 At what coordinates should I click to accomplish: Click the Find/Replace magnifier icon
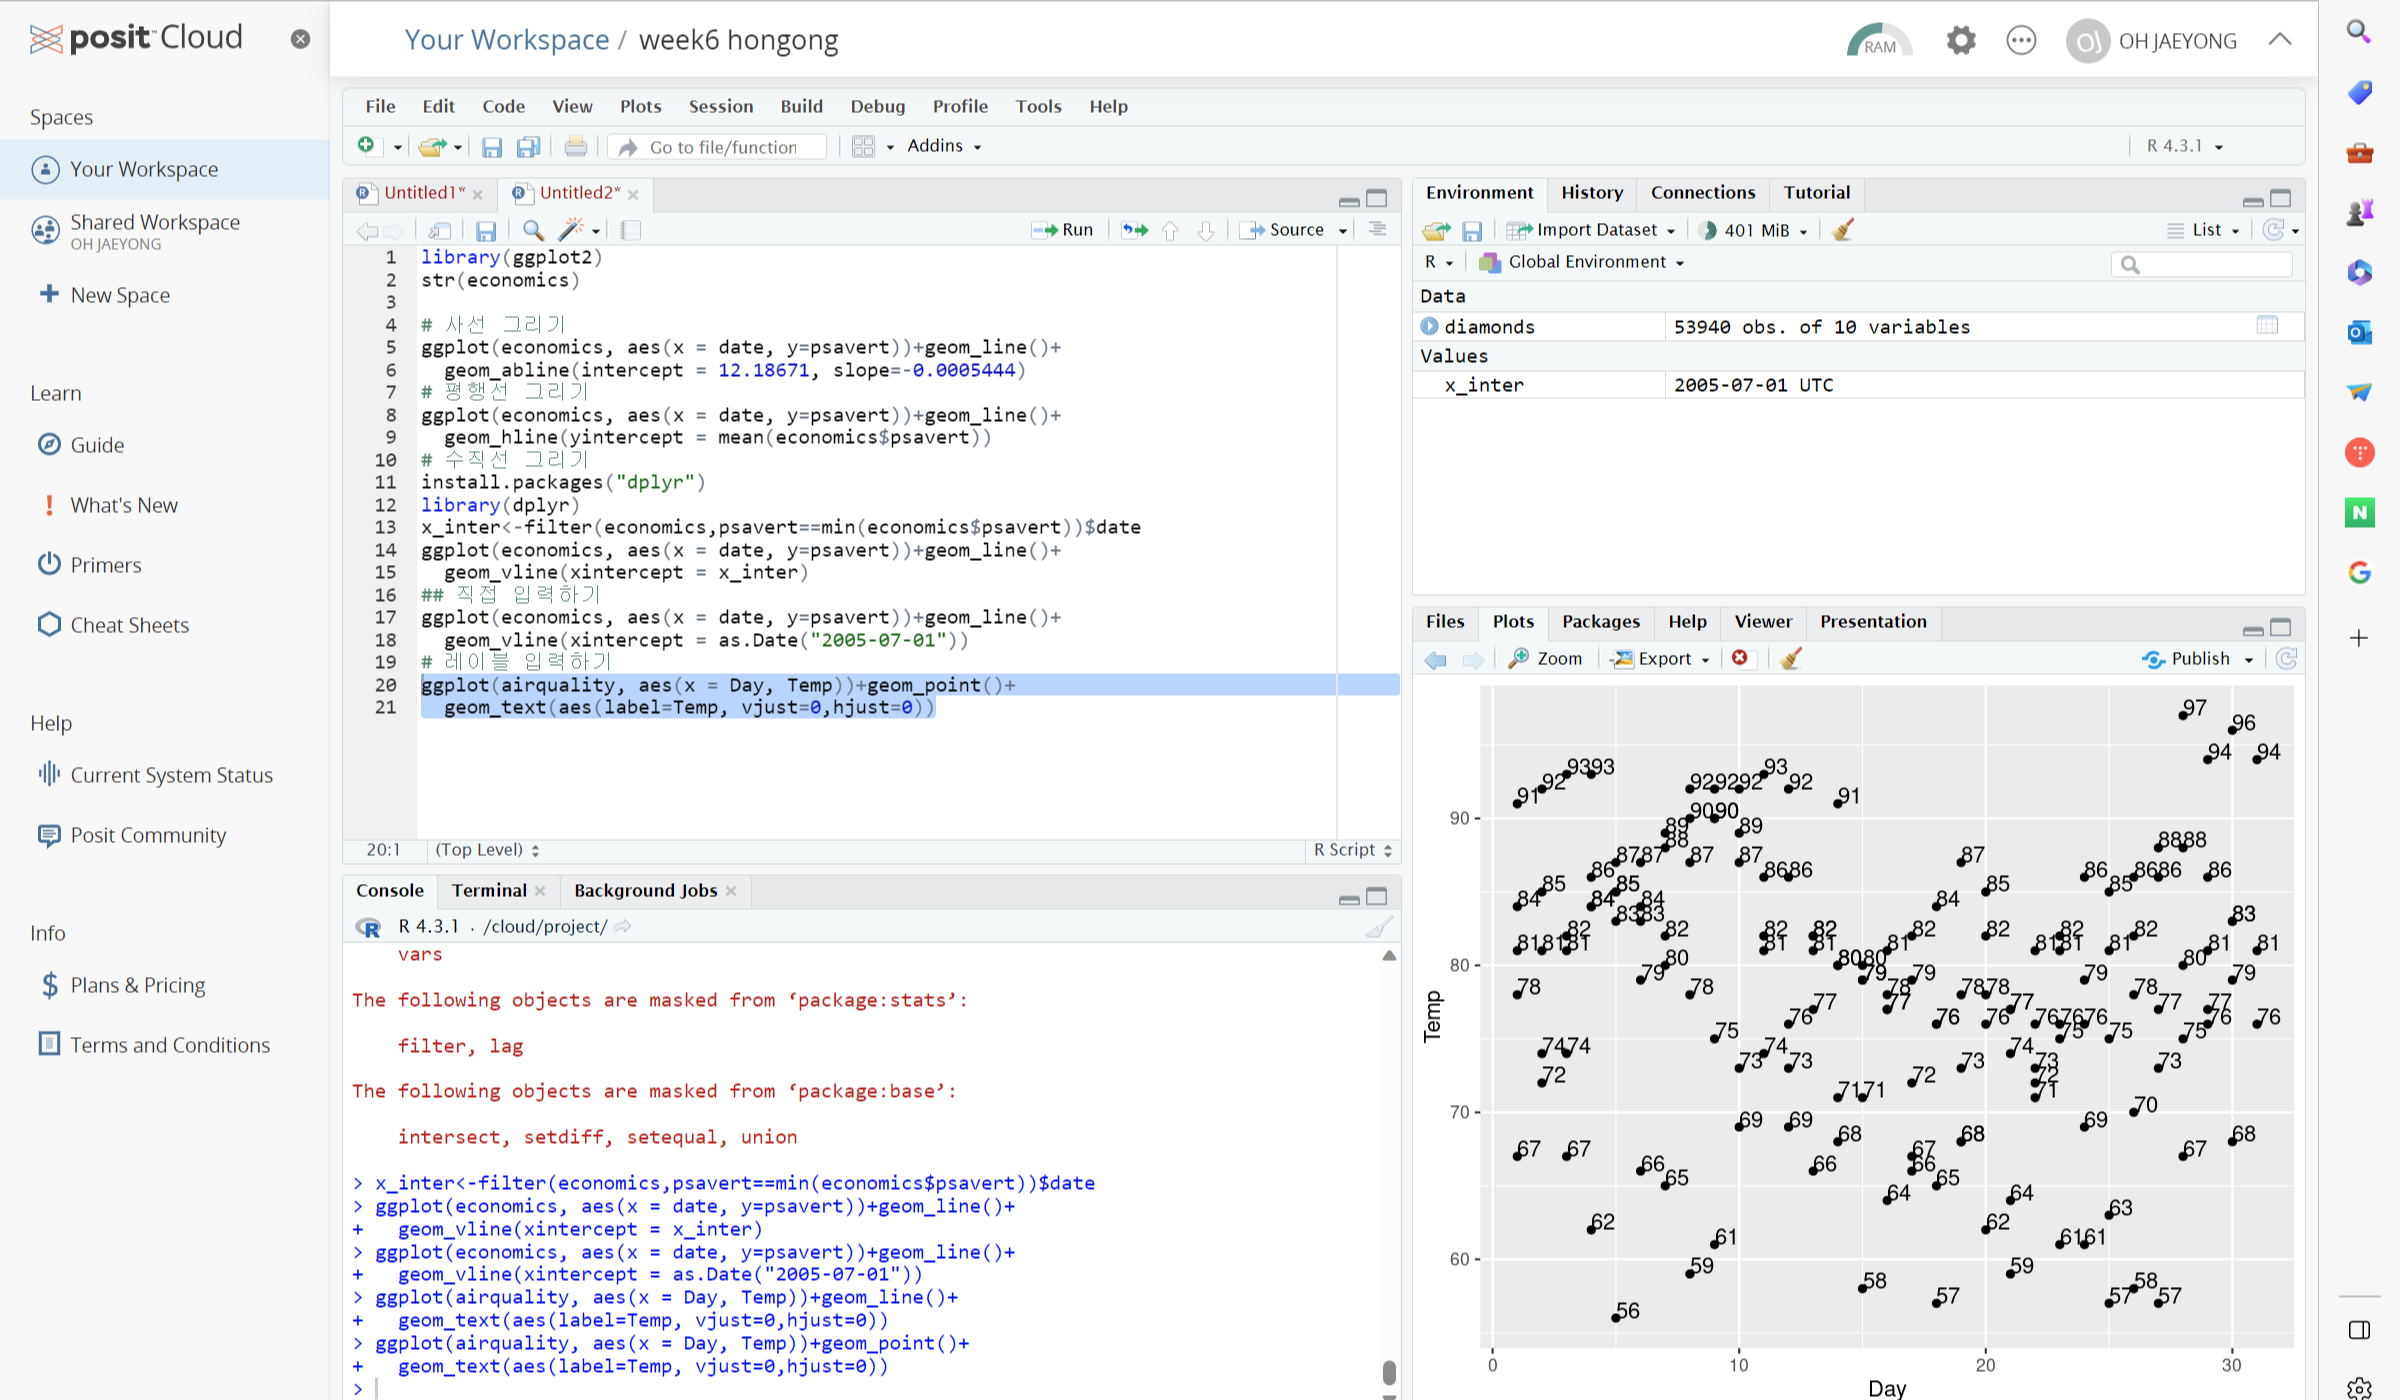pyautogui.click(x=533, y=231)
